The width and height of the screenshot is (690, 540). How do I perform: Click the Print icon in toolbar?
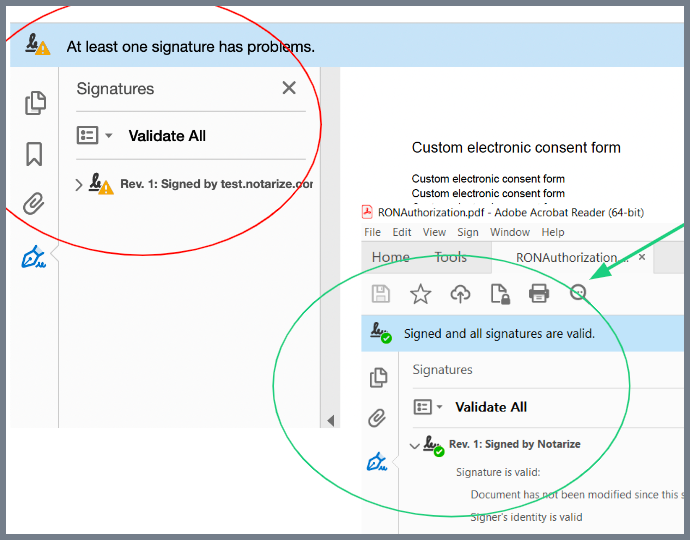tap(539, 294)
